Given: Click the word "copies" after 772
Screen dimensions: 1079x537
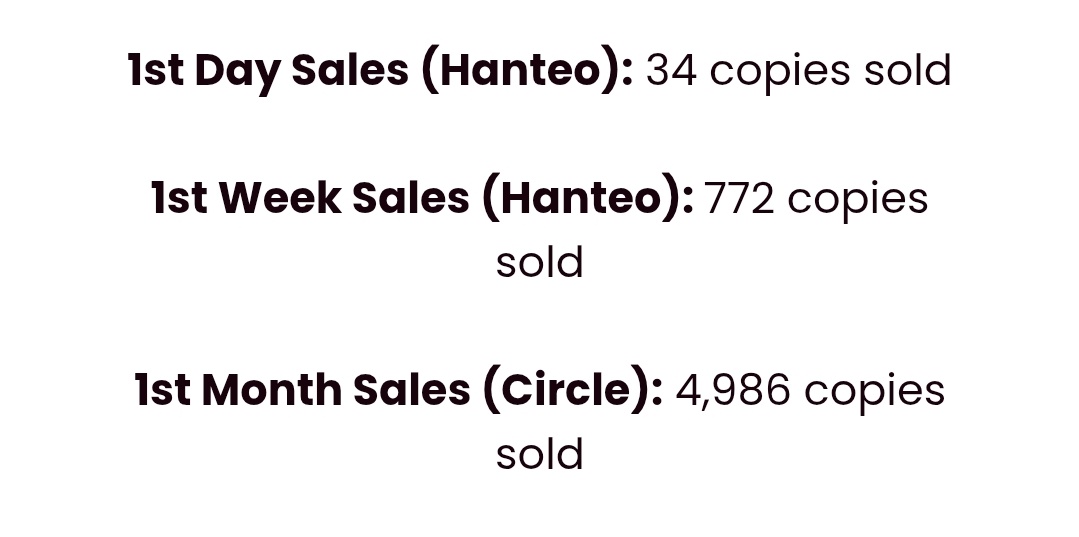Looking at the screenshot, I should pyautogui.click(x=858, y=202).
